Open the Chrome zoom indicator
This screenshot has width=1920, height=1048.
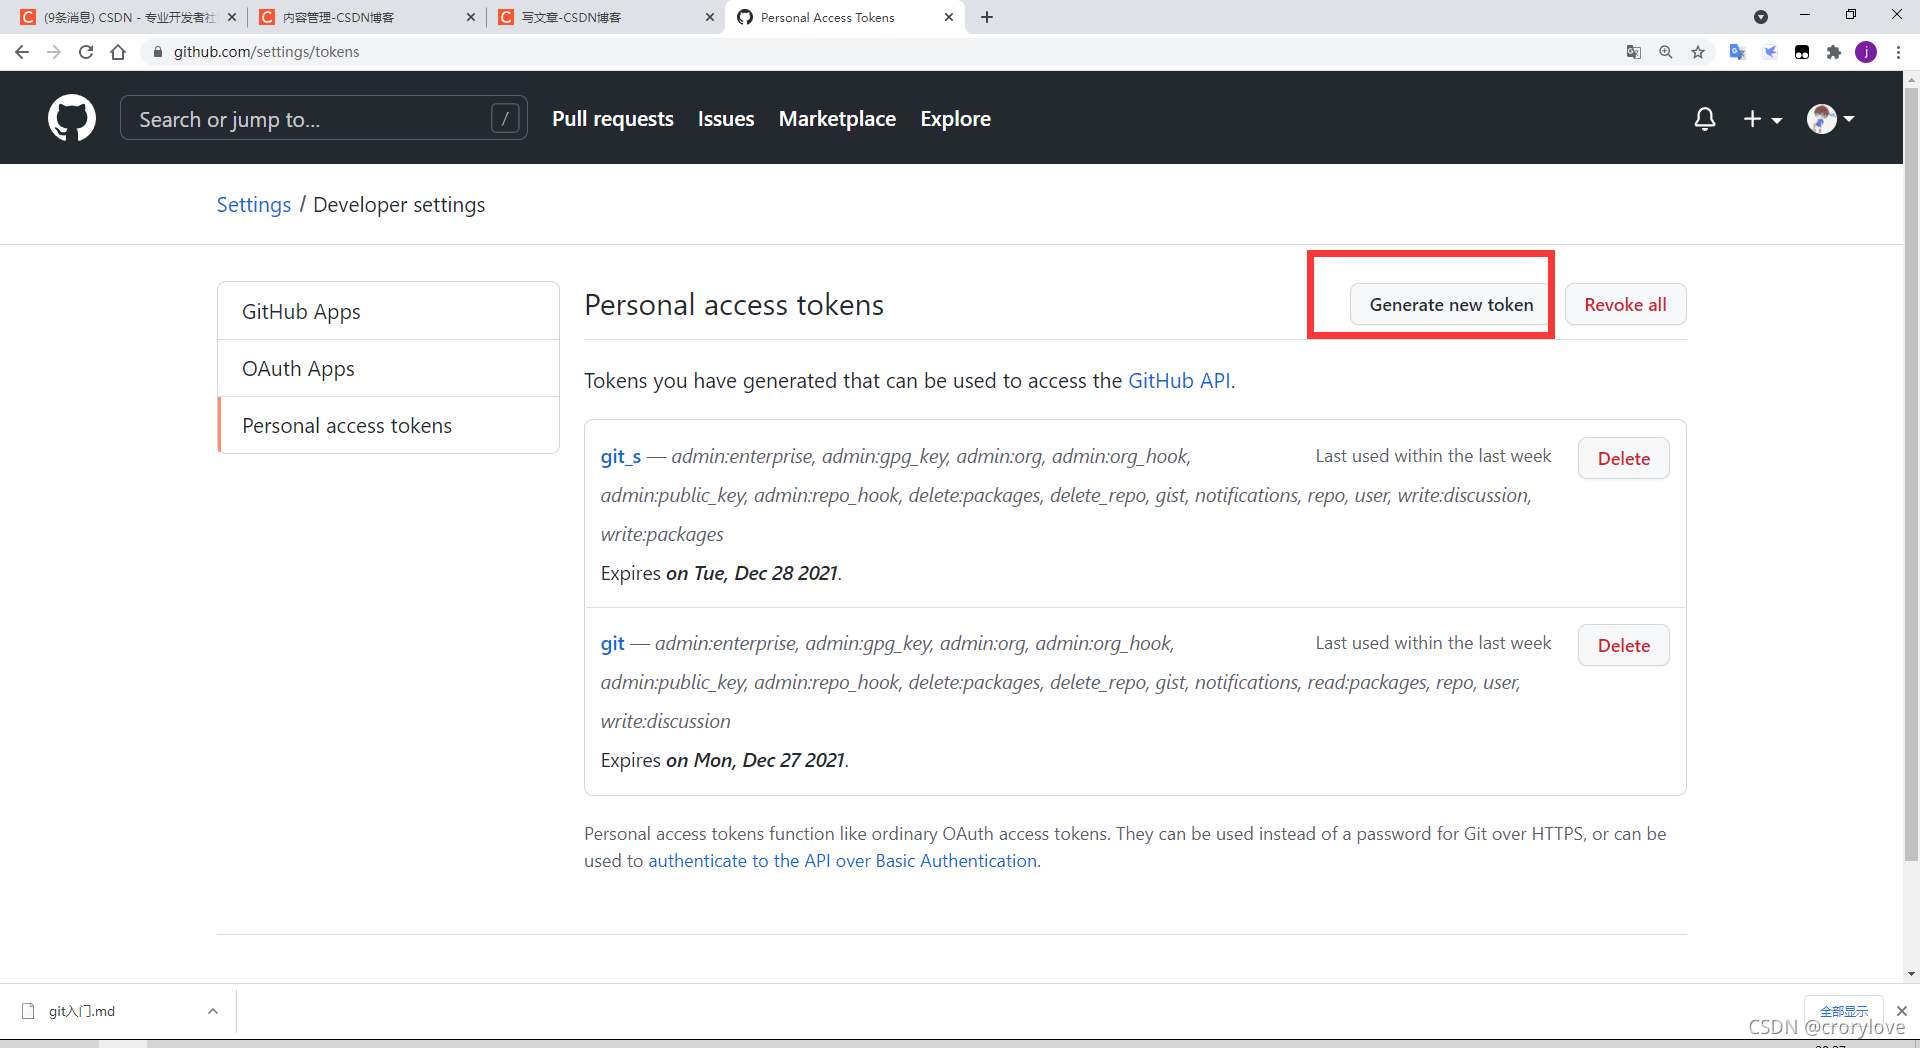(1666, 52)
